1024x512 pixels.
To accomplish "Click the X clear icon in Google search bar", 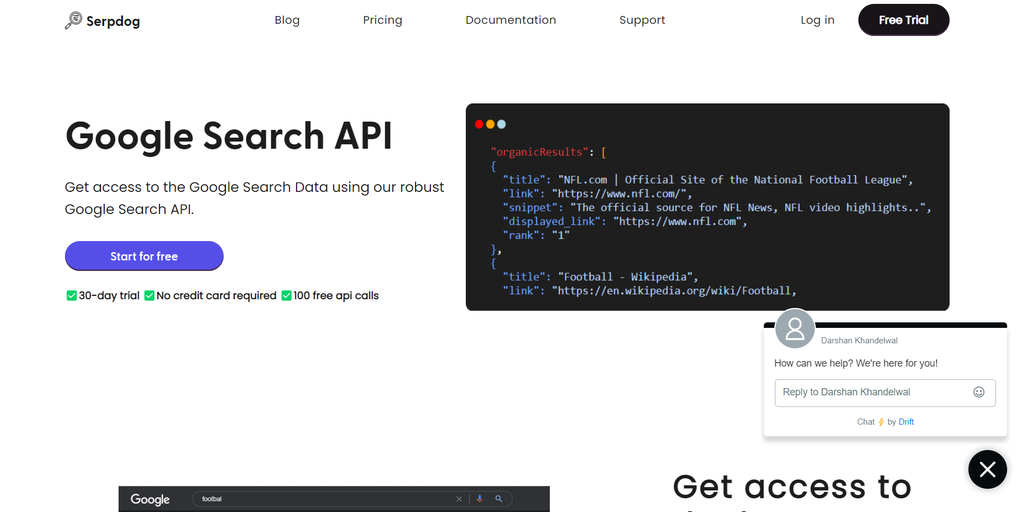I will pyautogui.click(x=459, y=499).
